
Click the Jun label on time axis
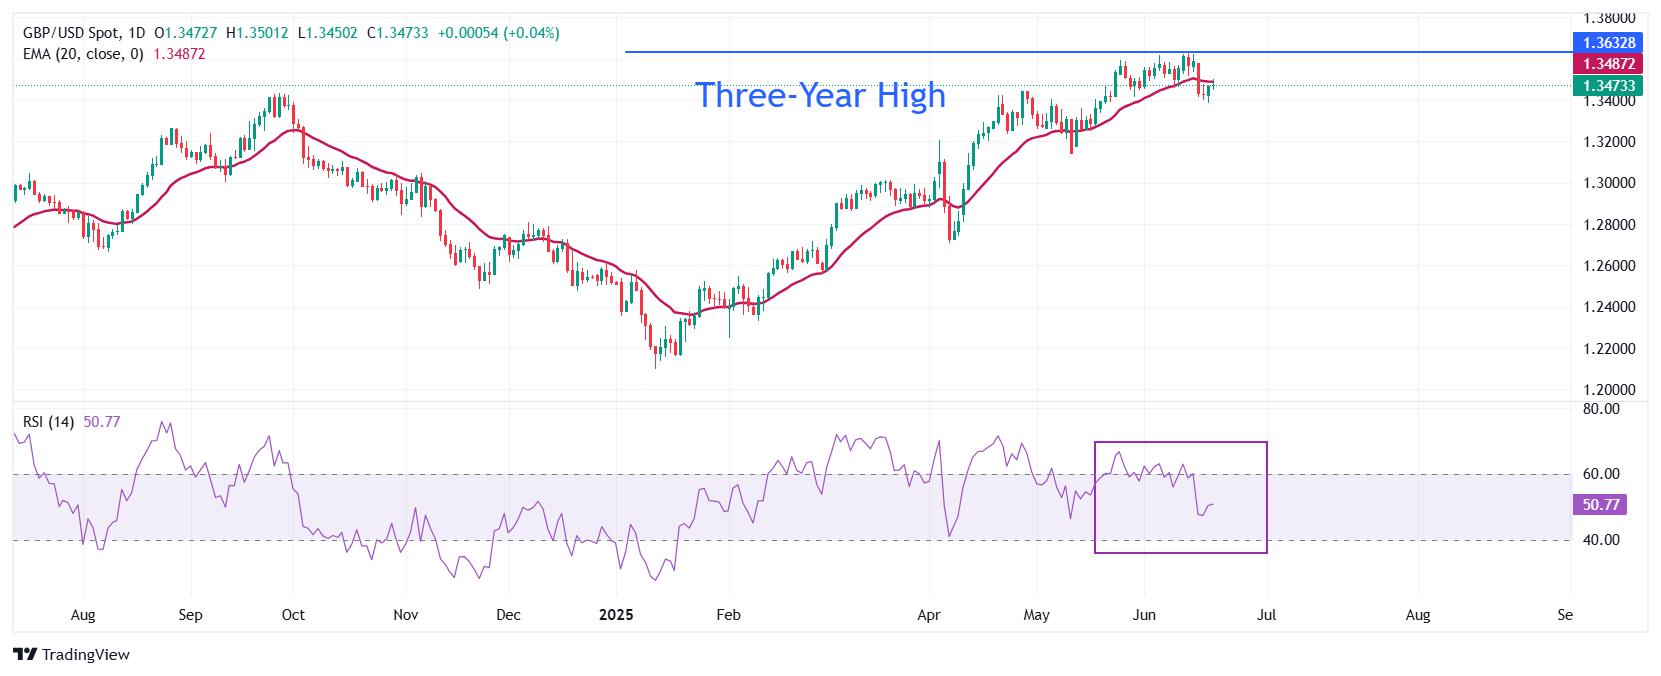click(x=1143, y=615)
